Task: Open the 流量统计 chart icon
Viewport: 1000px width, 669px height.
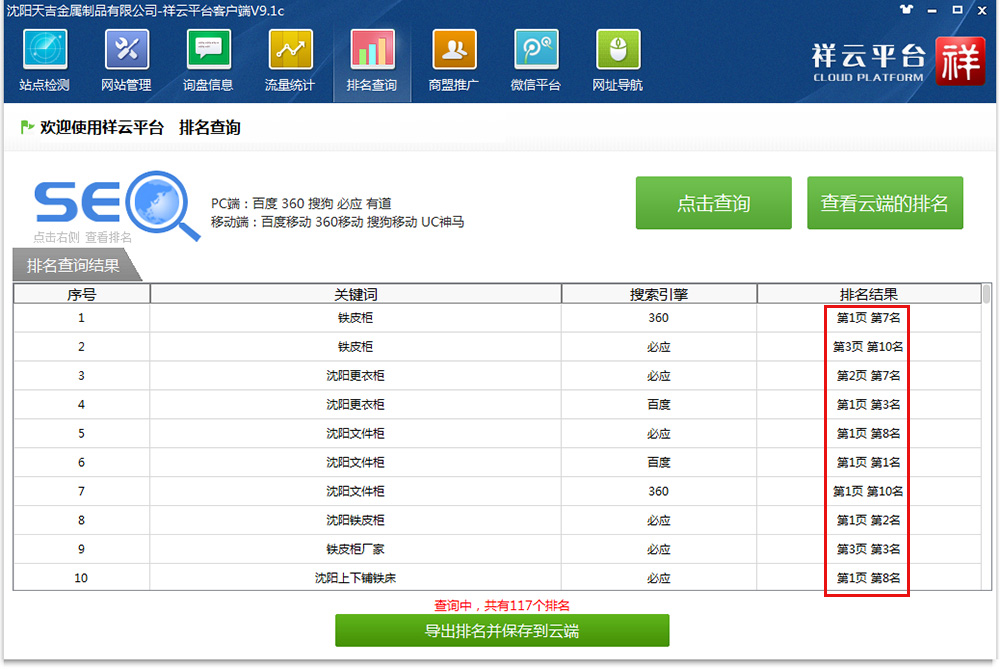Action: (x=290, y=49)
